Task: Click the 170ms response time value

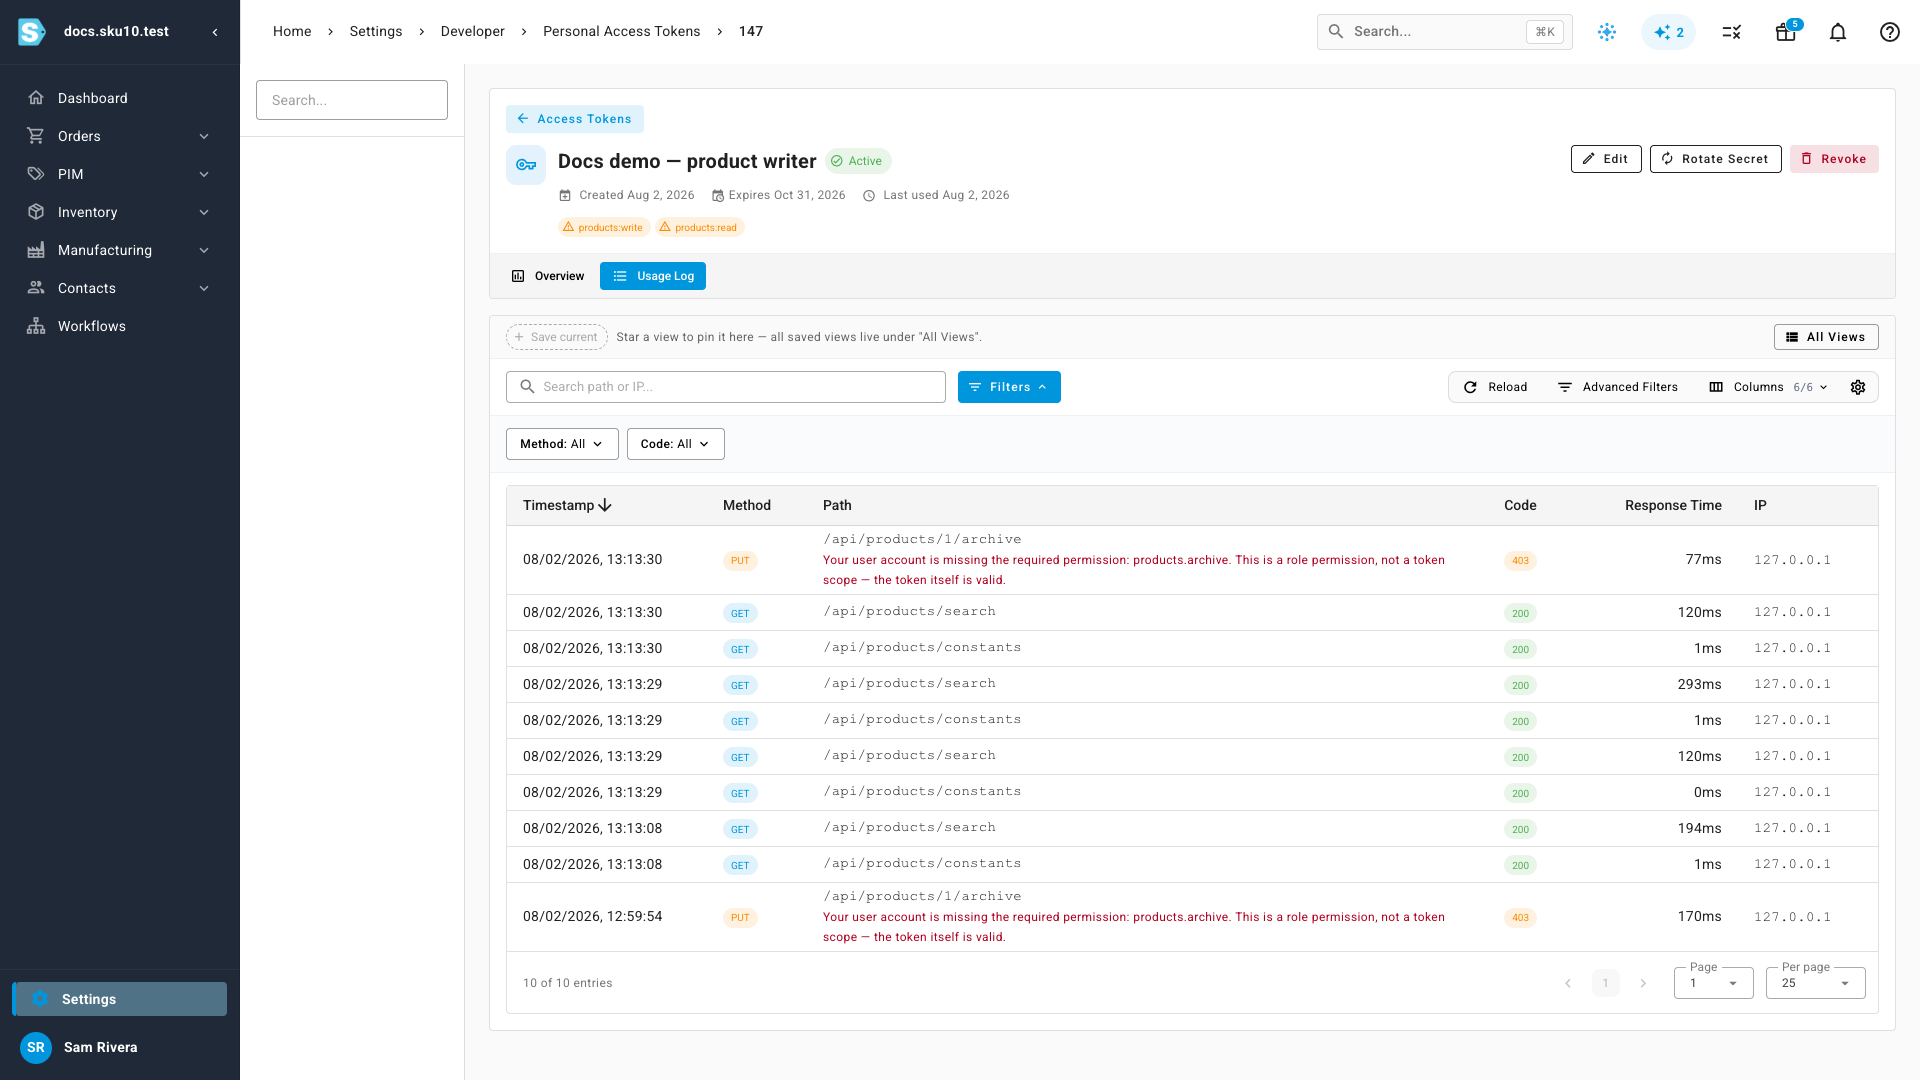Action: coord(1699,916)
